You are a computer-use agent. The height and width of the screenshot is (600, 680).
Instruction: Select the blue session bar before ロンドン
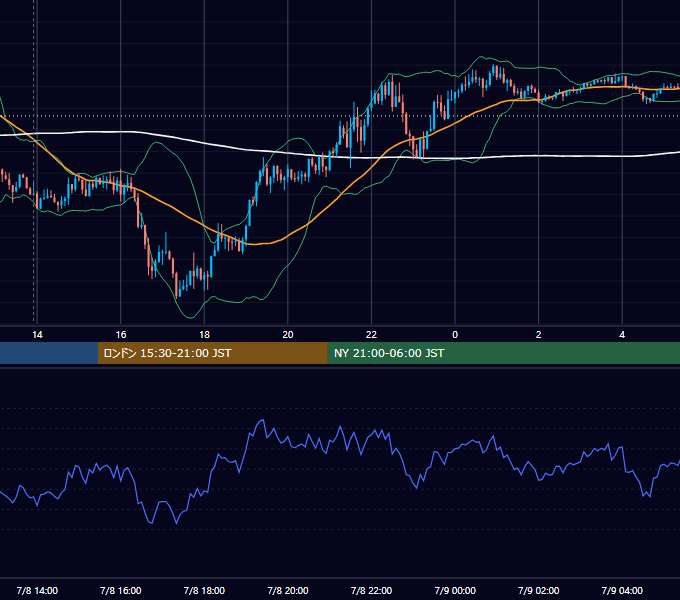click(49, 353)
